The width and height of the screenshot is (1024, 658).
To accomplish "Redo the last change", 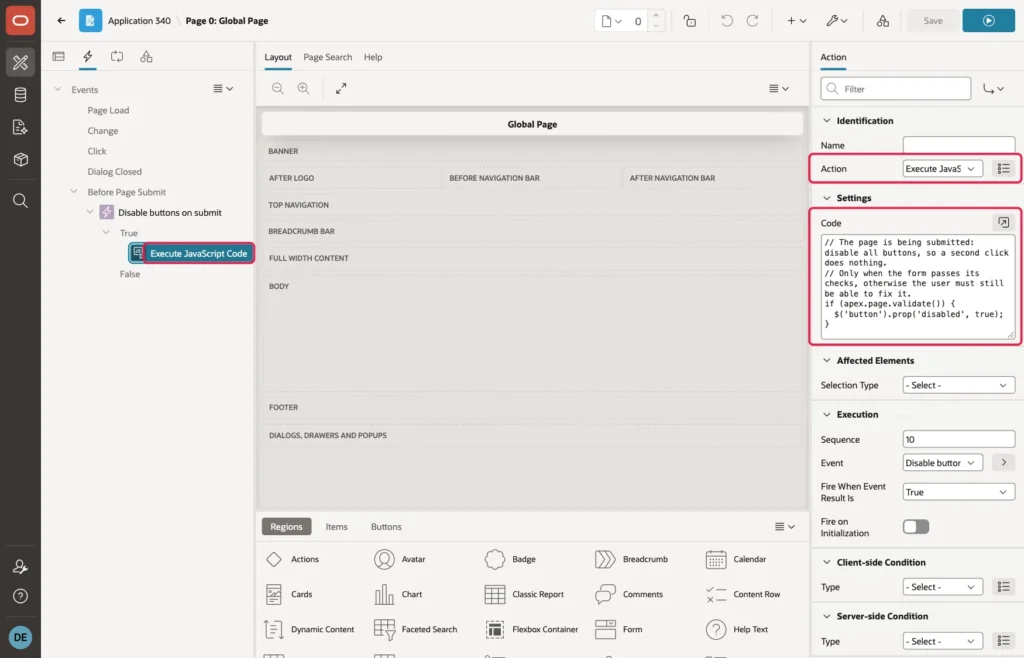I will [x=752, y=21].
